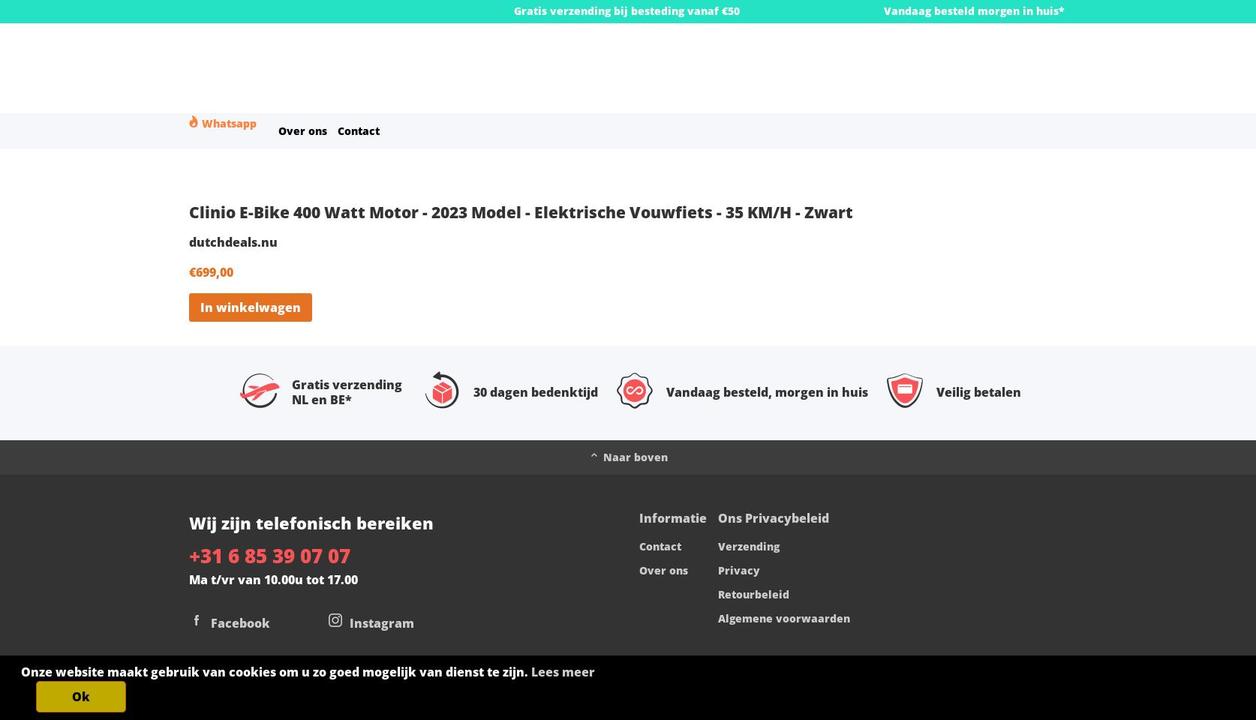The height and width of the screenshot is (720, 1256).
Task: Click the Facebook f icon
Action: tap(197, 621)
